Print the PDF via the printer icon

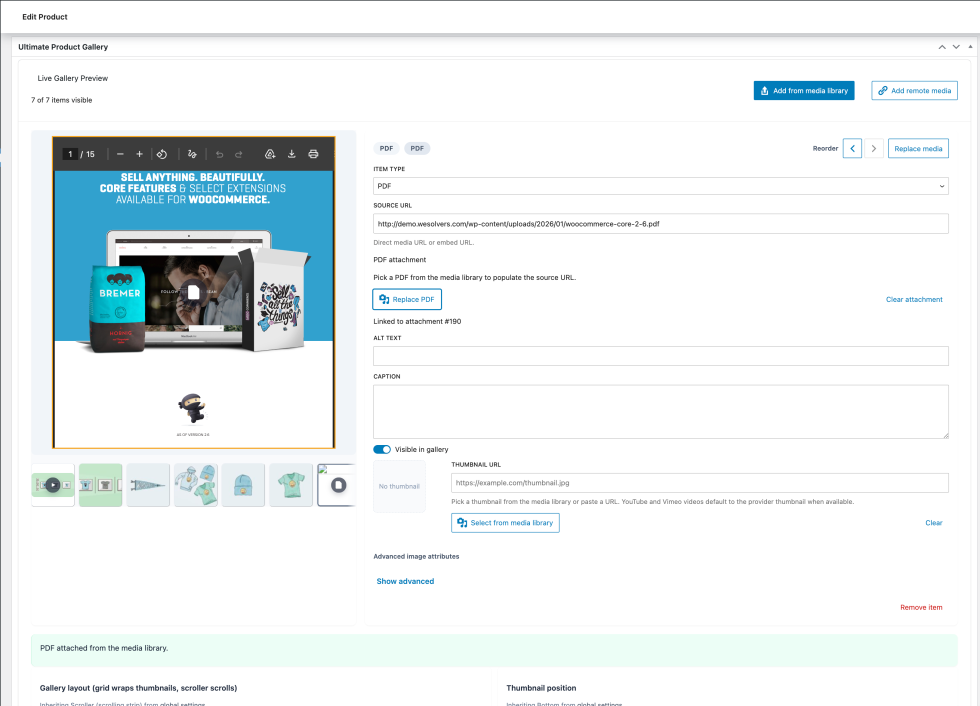314,154
